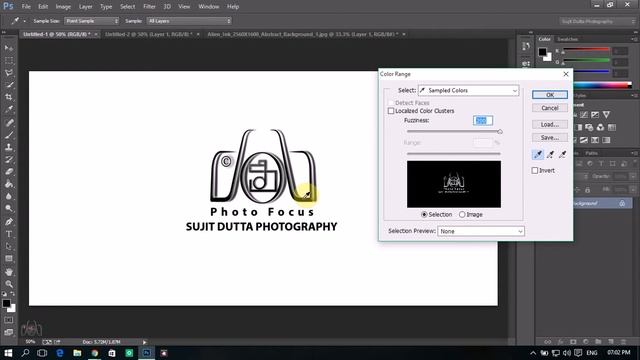Select the Type tool
This screenshot has width=640, height=360.
coord(9,234)
